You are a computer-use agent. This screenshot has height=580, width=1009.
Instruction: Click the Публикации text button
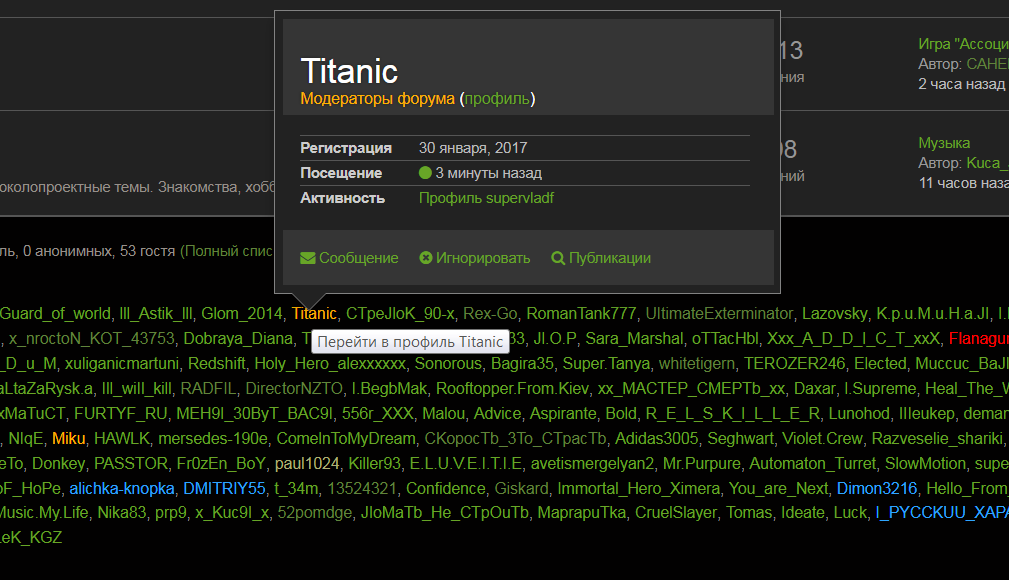(x=610, y=258)
